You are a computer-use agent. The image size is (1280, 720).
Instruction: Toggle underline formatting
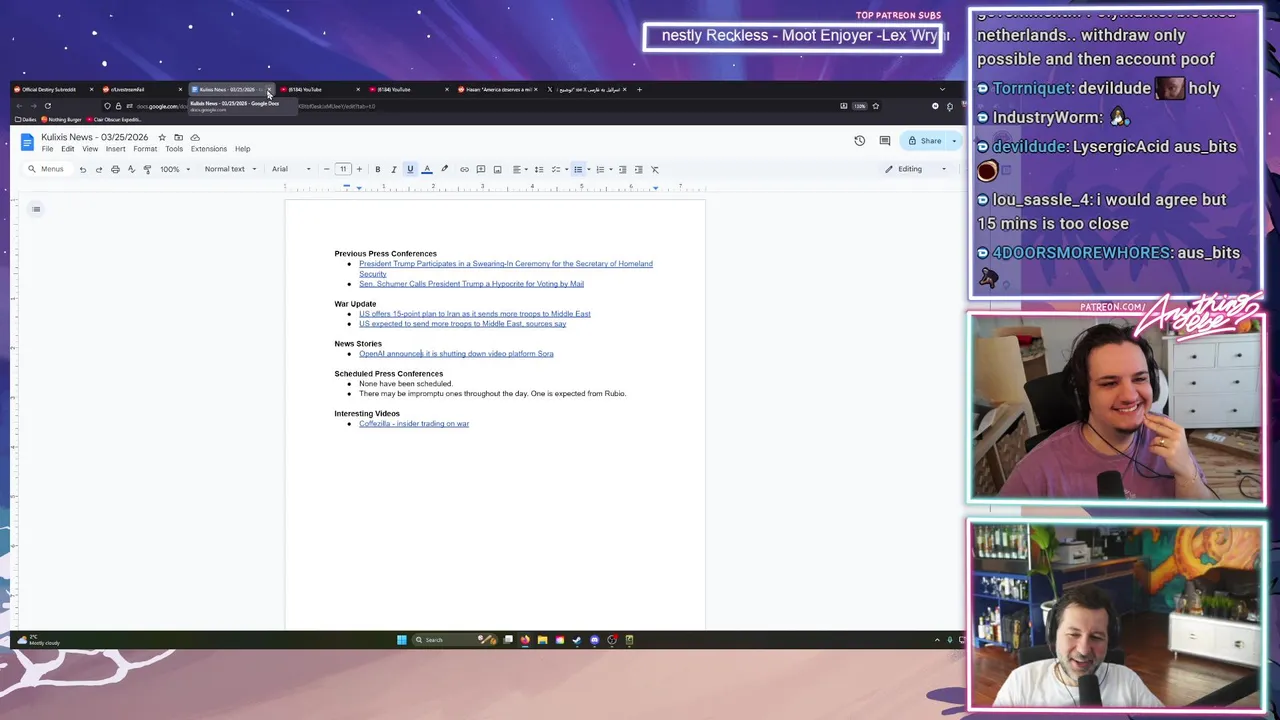point(410,169)
